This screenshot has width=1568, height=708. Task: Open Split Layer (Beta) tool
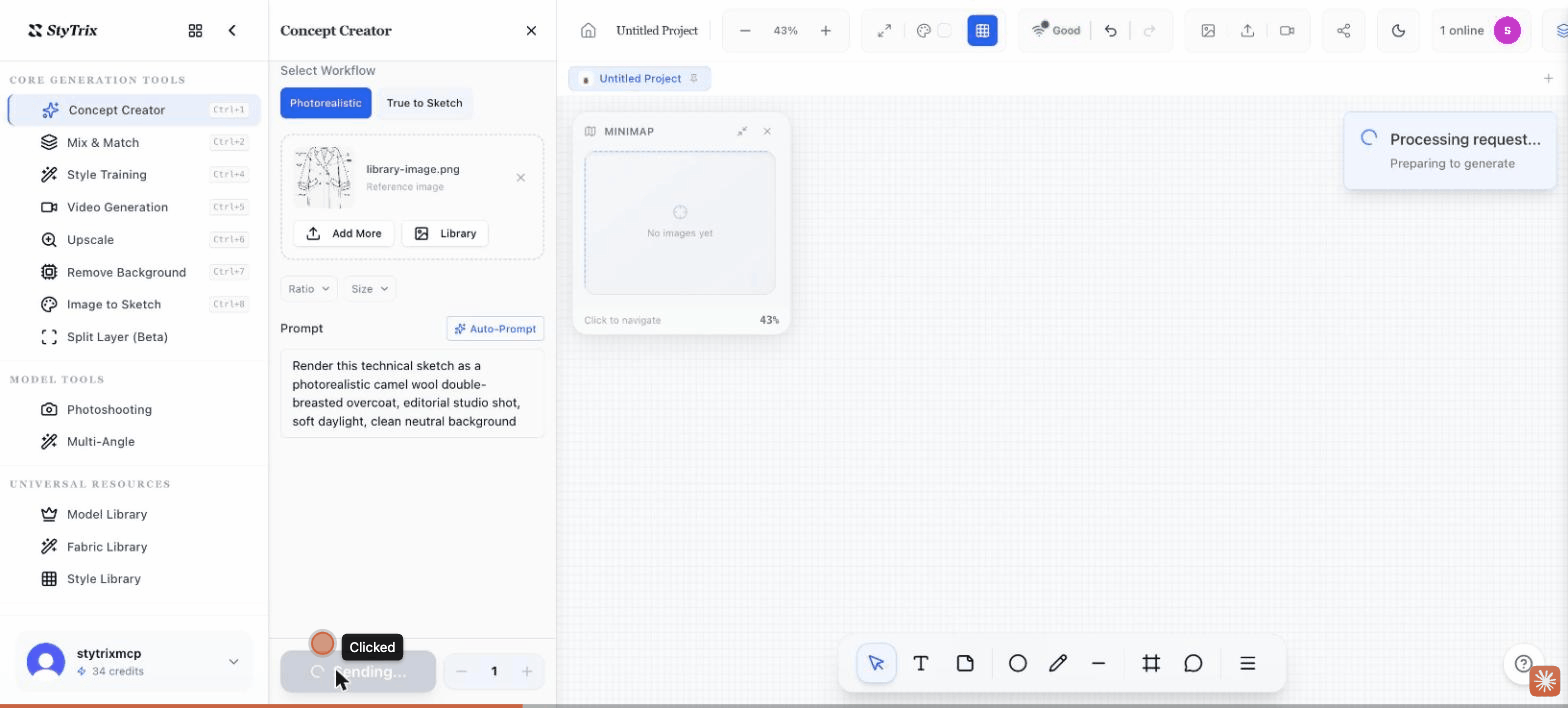point(134,337)
